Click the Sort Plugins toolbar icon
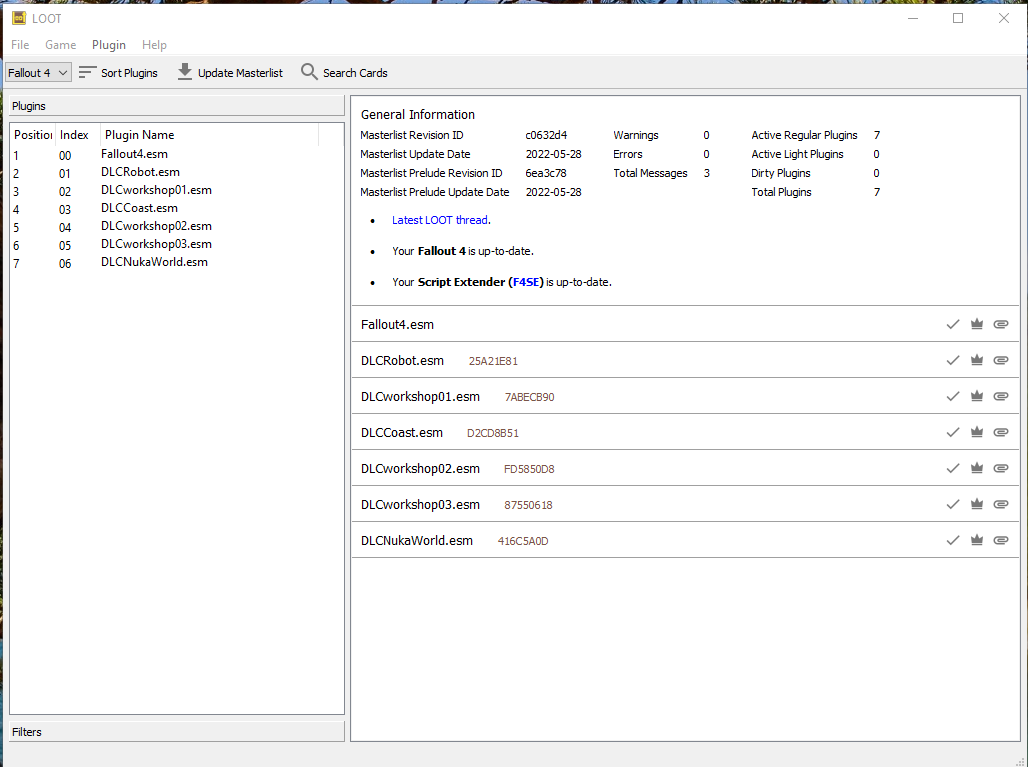The height and width of the screenshot is (767, 1028). (x=87, y=72)
